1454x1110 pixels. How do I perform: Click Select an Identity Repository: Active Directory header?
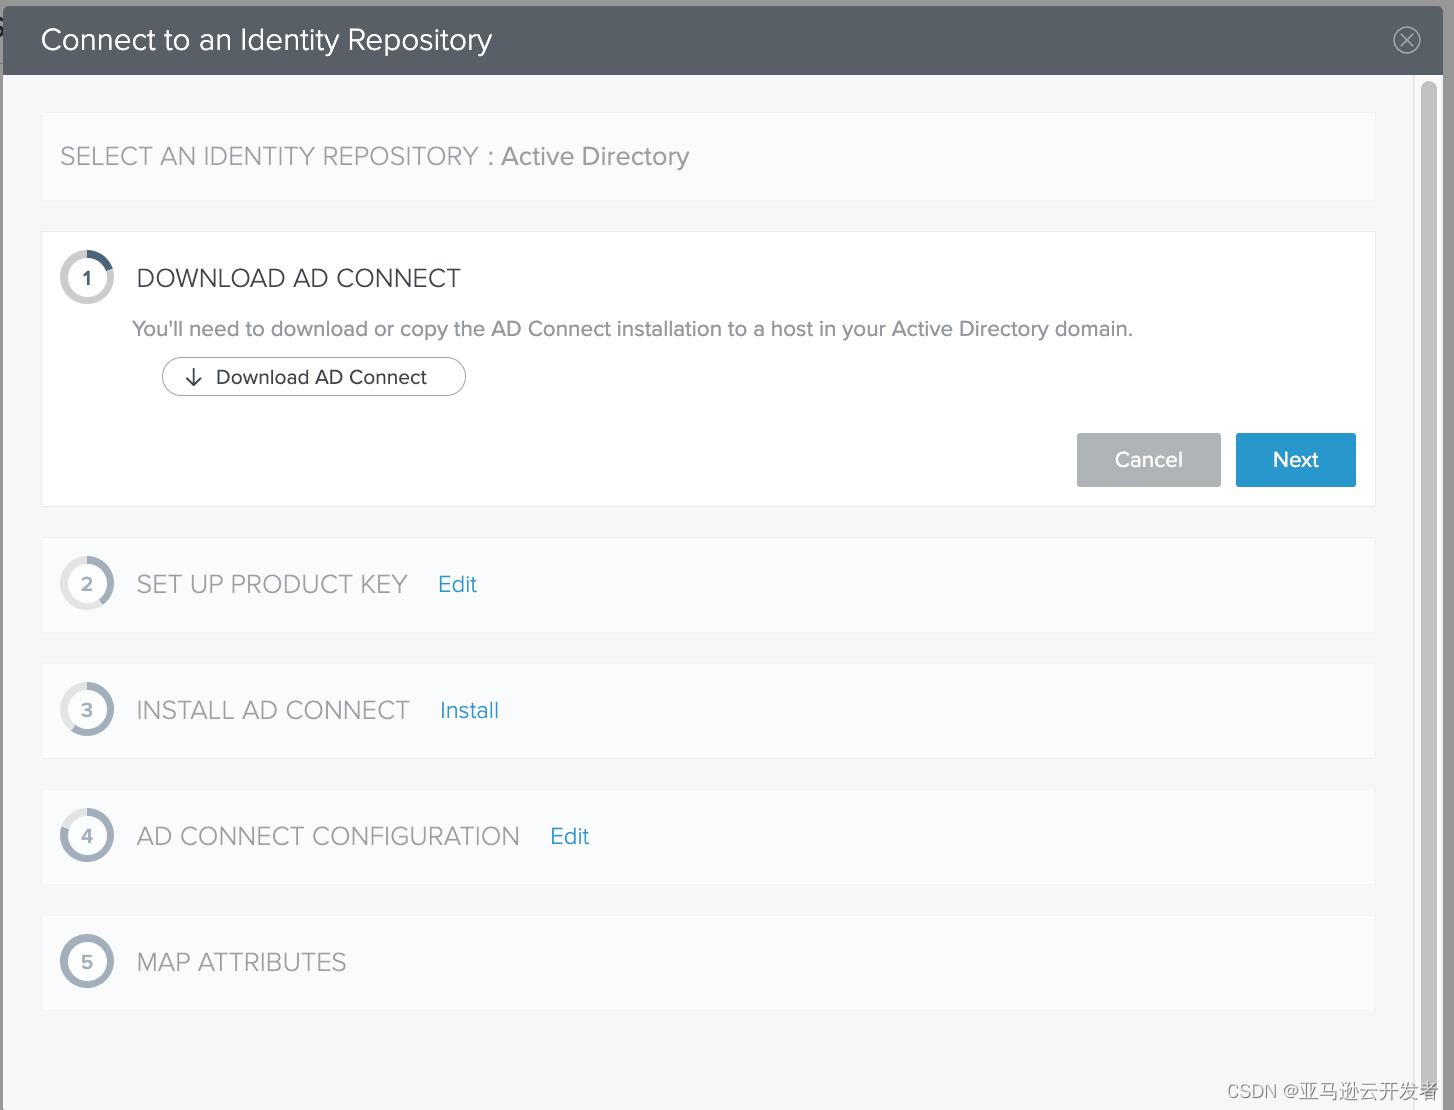coord(375,157)
